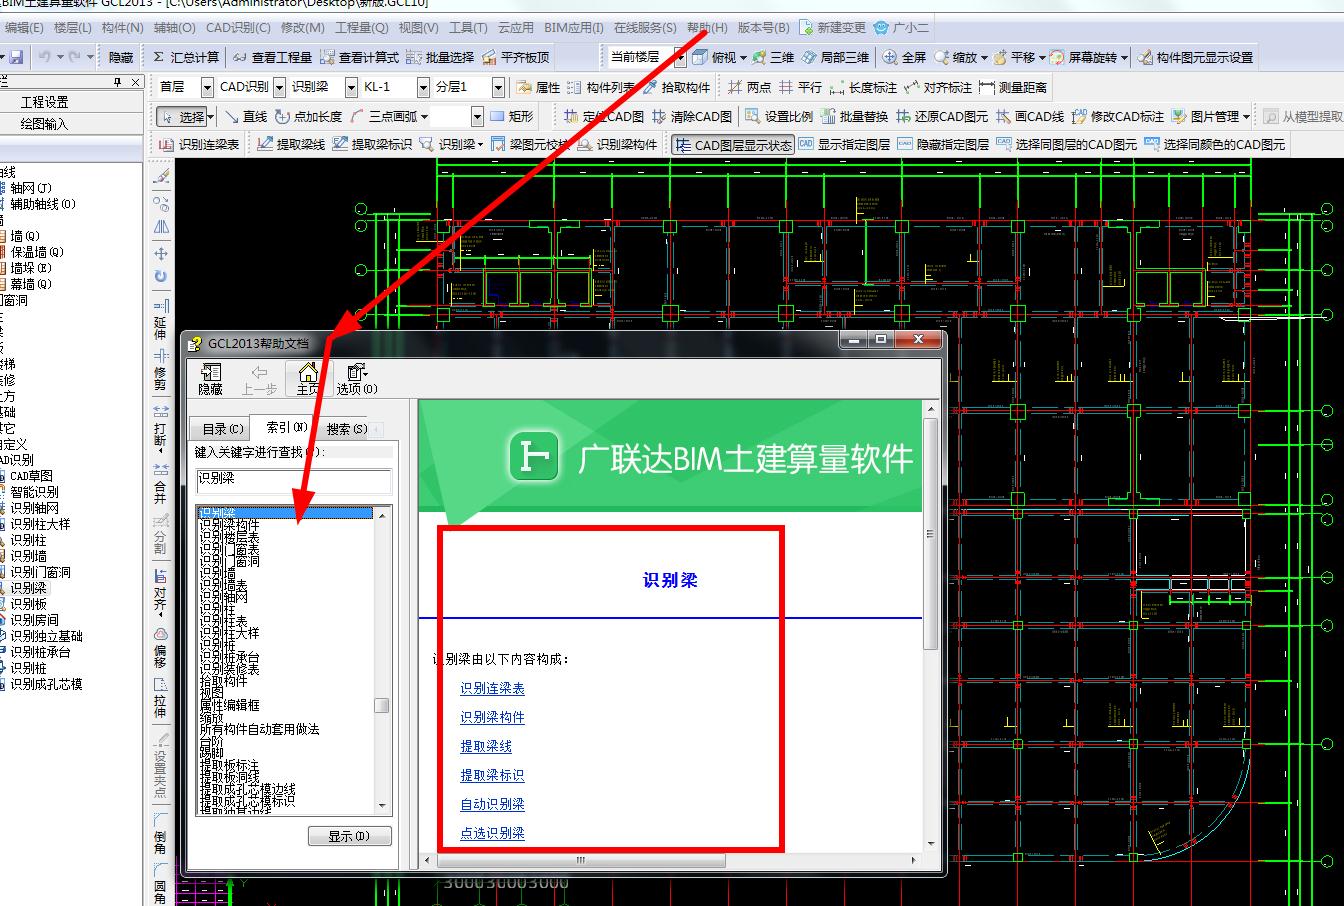Click 汇总计算 sum calculation tool
This screenshot has height=906, width=1344.
186,57
